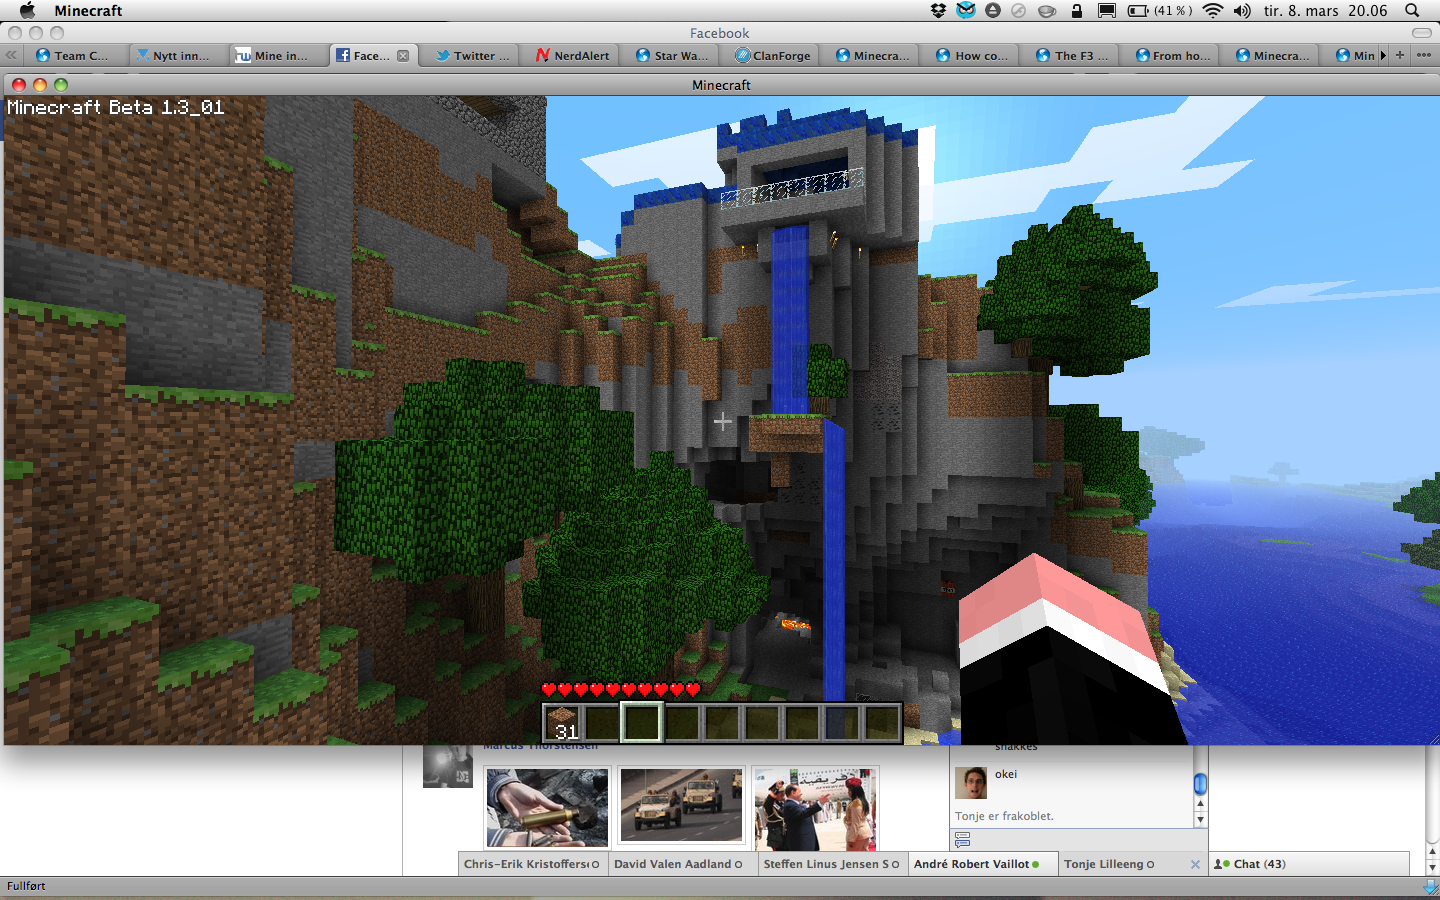Click the Facebook favicon on active tab
This screenshot has height=900, width=1440.
[x=343, y=55]
